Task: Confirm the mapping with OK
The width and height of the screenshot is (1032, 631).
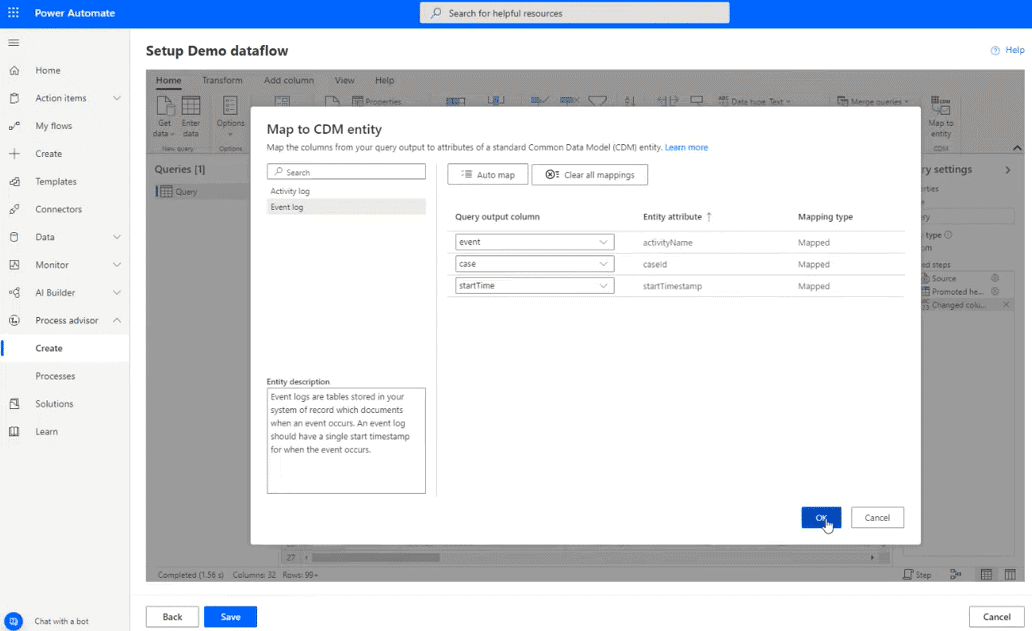Action: coord(820,517)
